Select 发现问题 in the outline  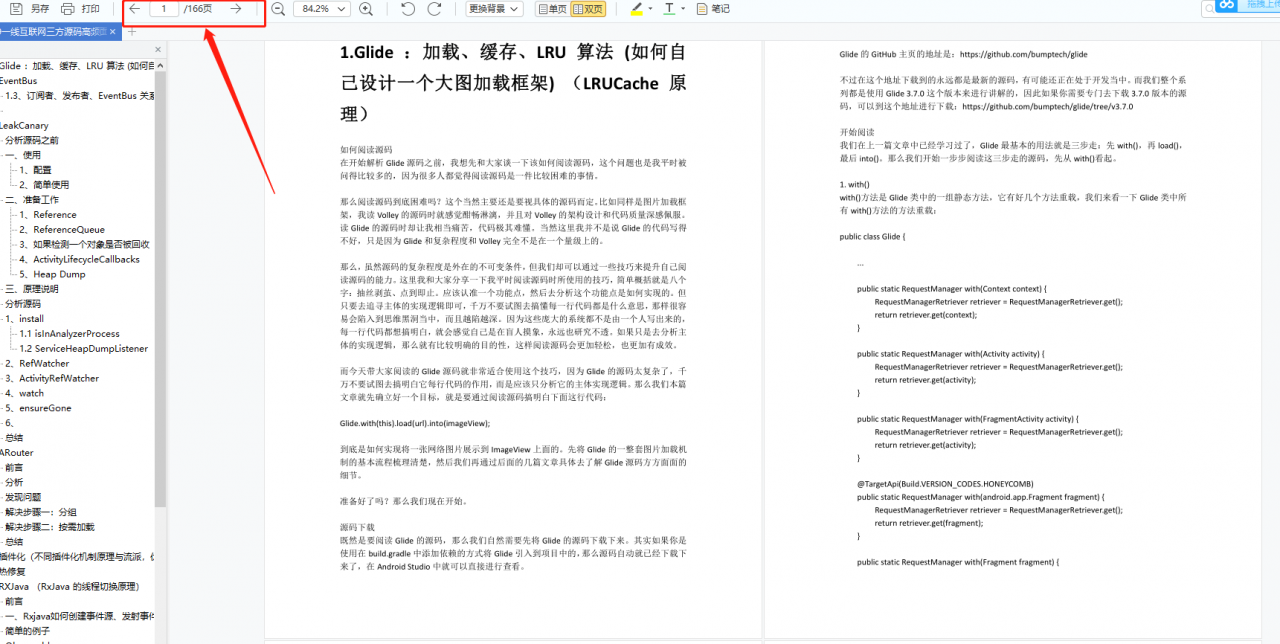[x=23, y=497]
